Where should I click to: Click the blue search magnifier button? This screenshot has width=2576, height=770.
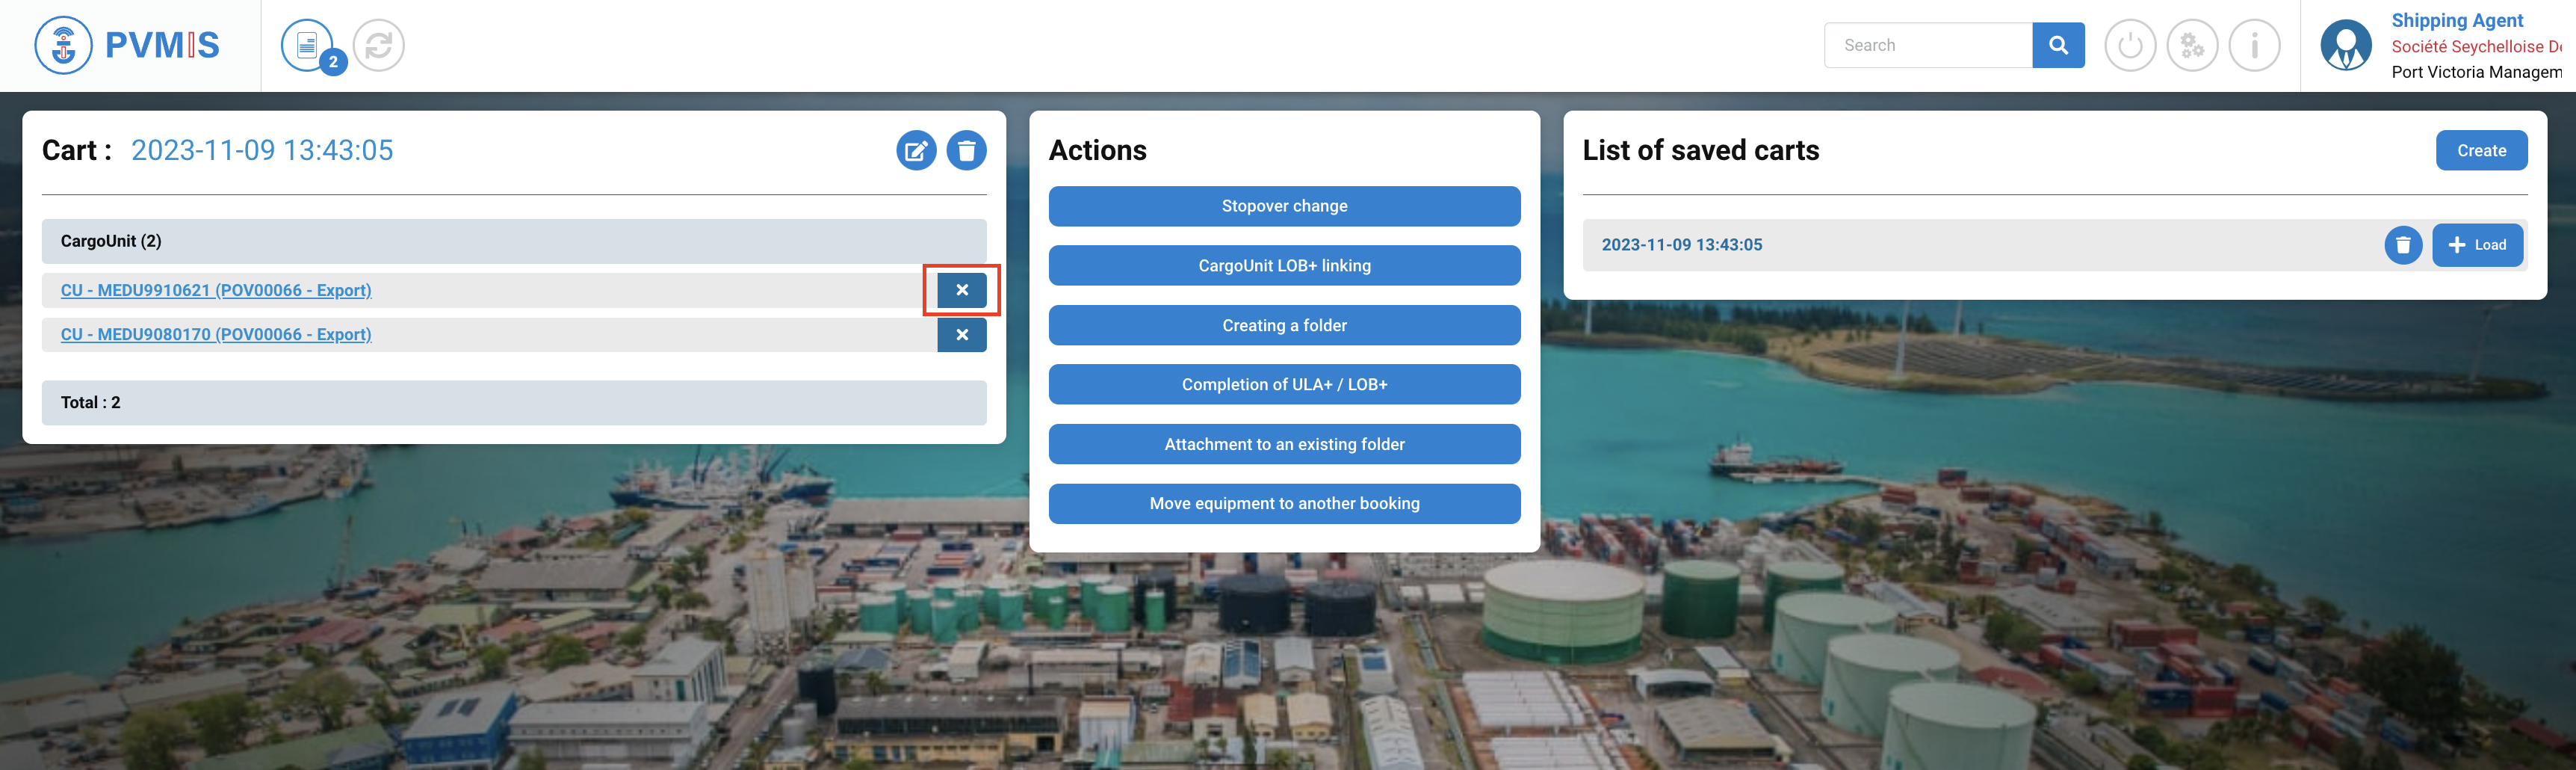coord(2057,45)
